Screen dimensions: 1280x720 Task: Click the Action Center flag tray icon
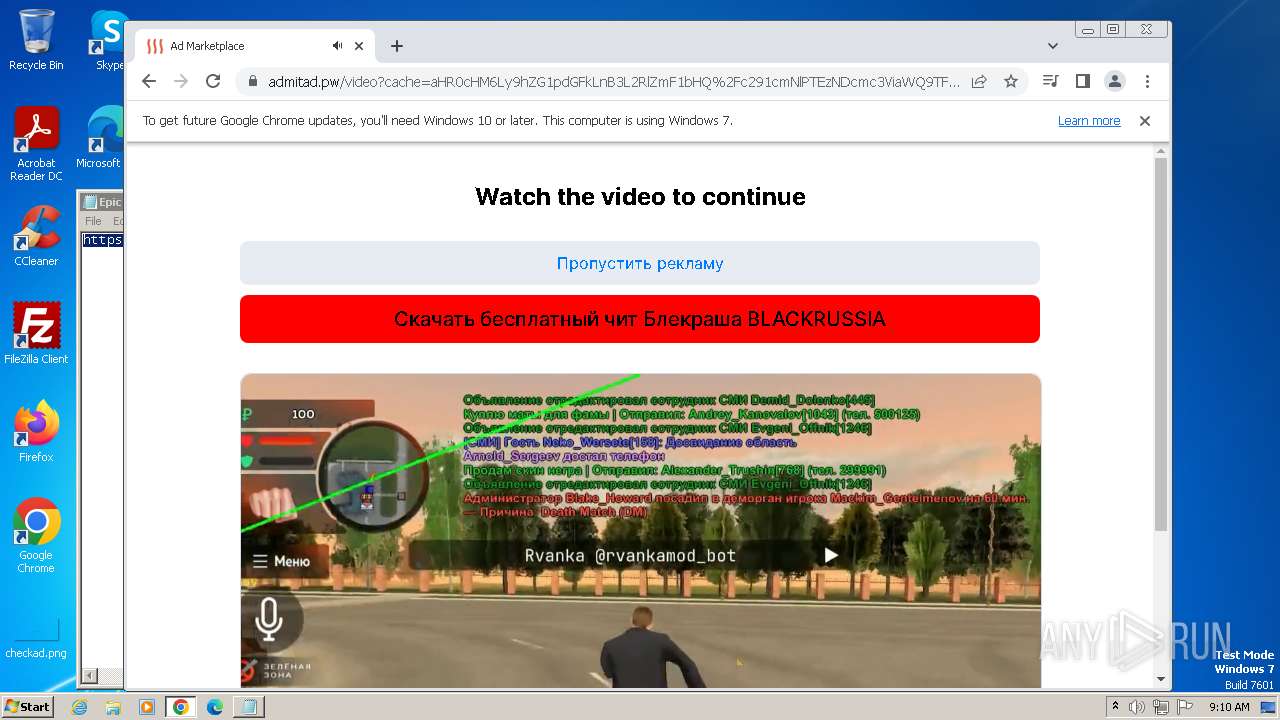click(x=1185, y=707)
